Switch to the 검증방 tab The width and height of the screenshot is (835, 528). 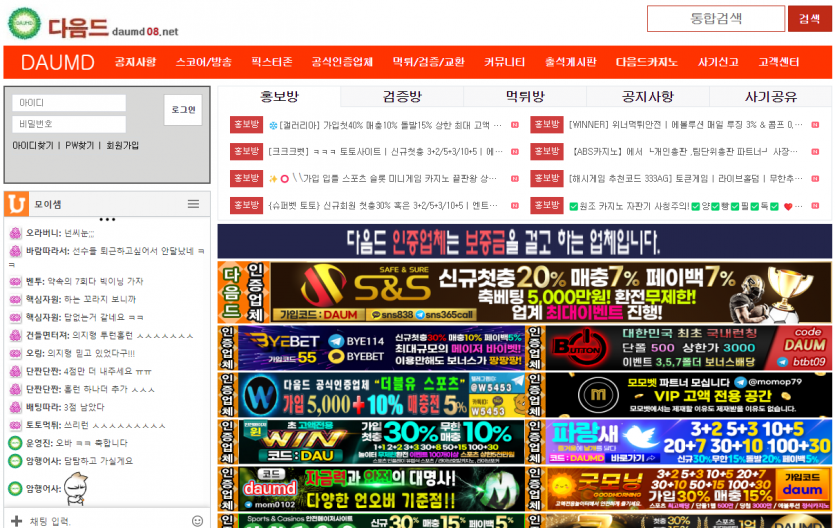coord(402,96)
